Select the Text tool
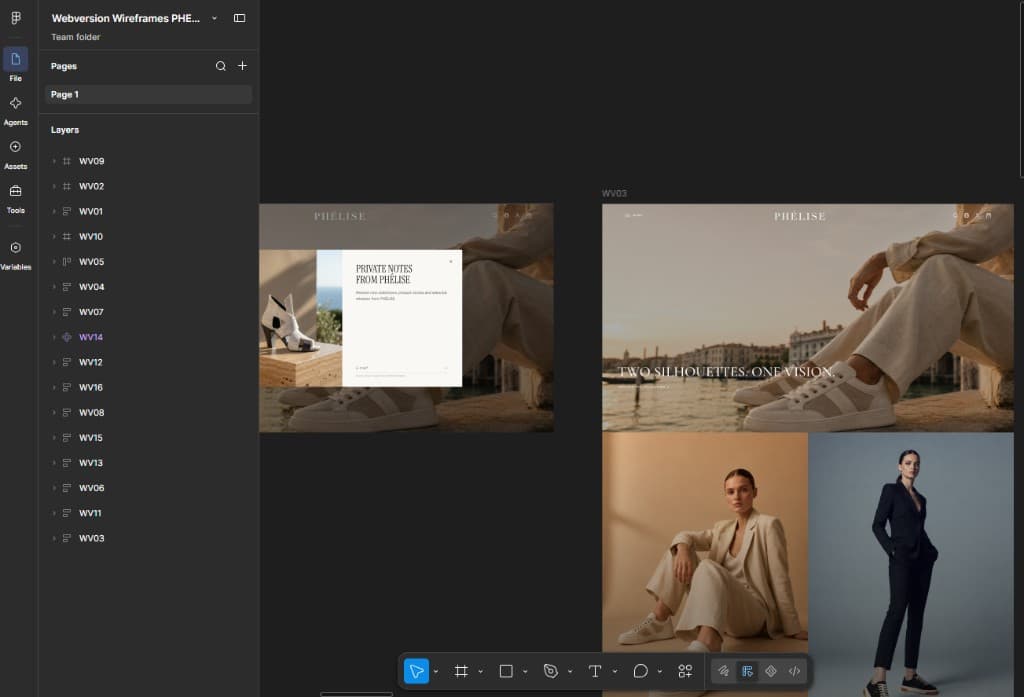The height and width of the screenshot is (697, 1024). [x=595, y=671]
